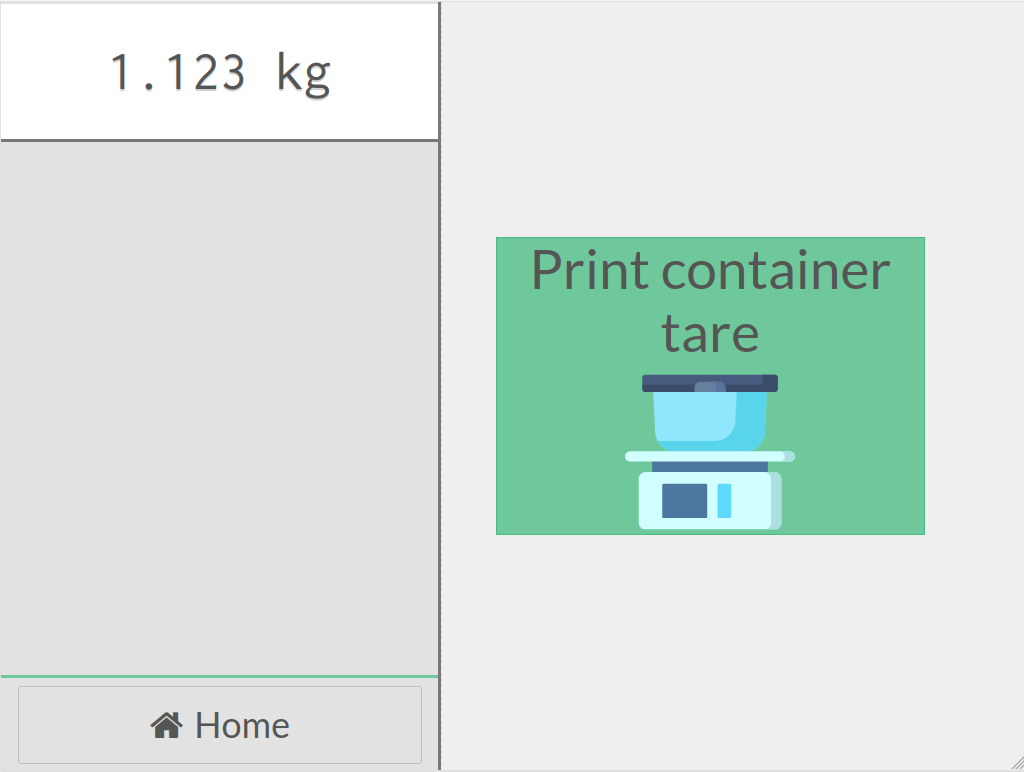Click the green progress bar above Home
The width and height of the screenshot is (1024, 772).
point(220,676)
